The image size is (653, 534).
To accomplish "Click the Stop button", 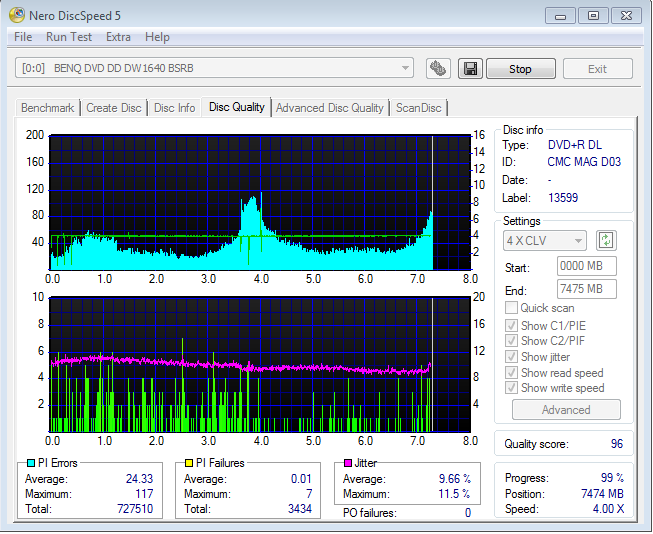I will pos(521,69).
